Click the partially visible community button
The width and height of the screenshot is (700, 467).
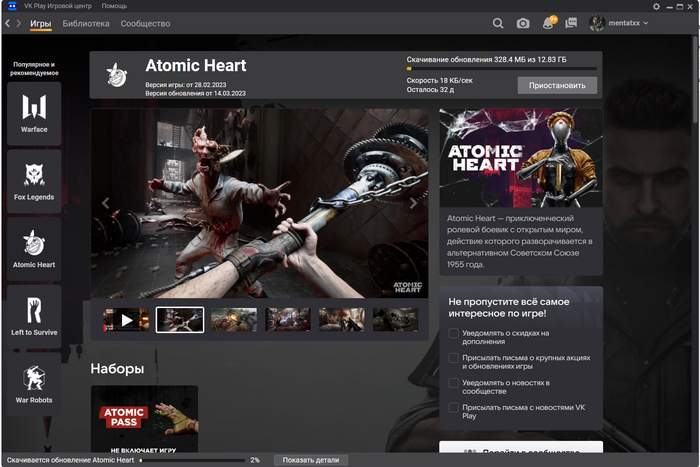521,447
